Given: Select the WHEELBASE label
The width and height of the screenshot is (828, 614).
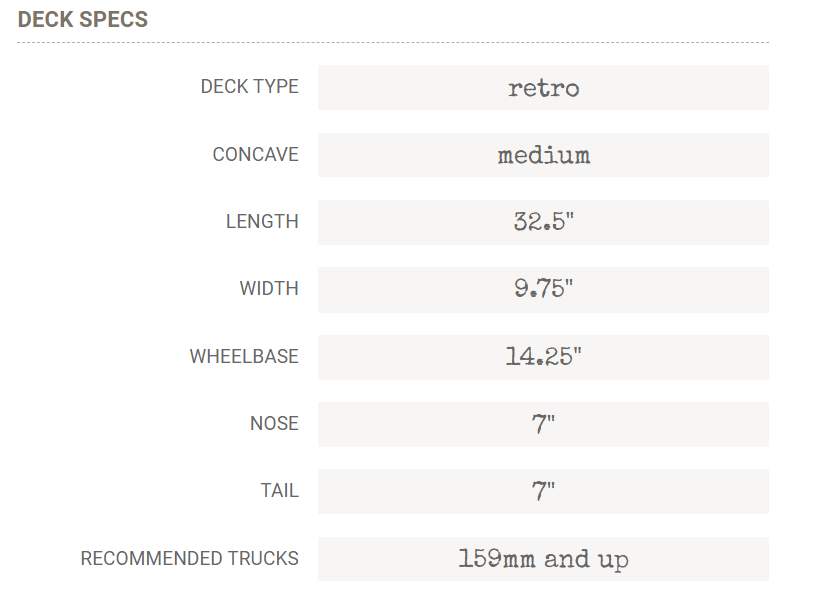Looking at the screenshot, I should 244,357.
